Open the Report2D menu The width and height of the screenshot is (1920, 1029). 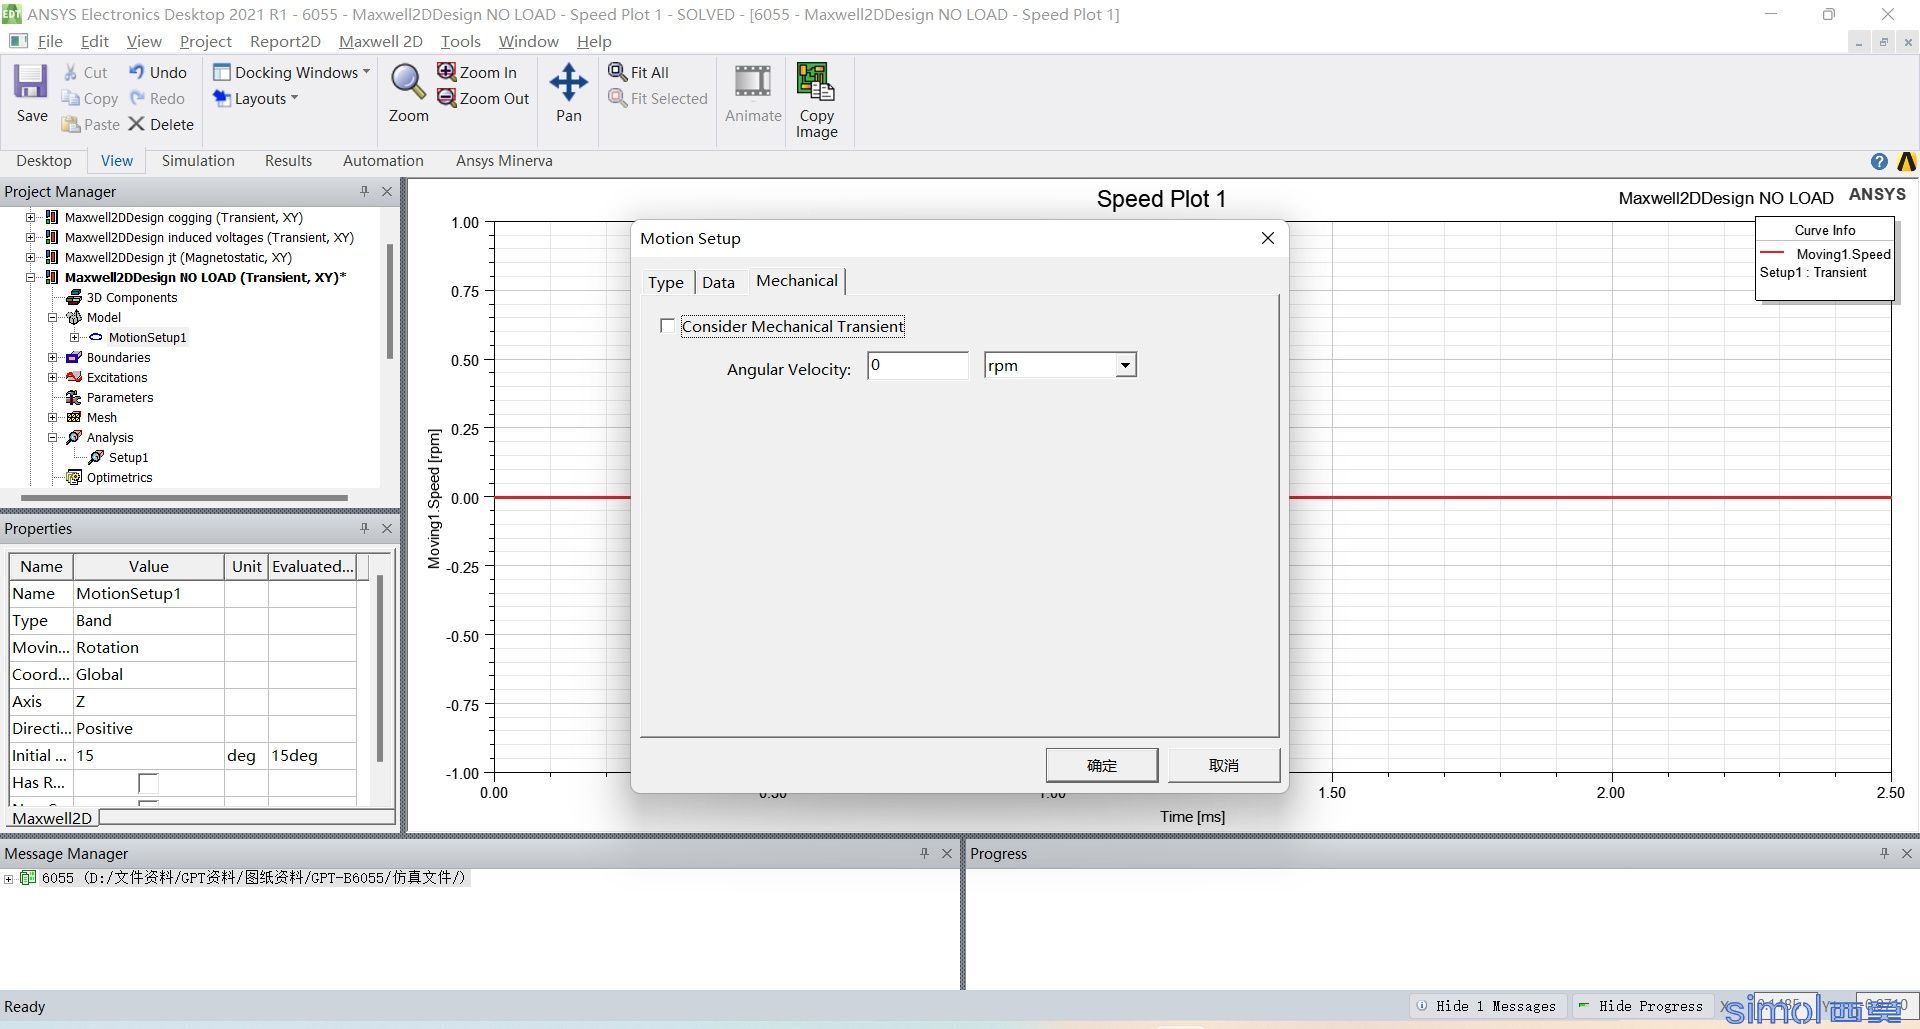point(285,41)
